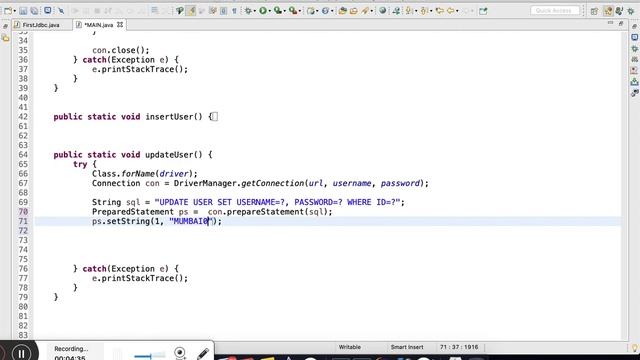Maximize the editor area
Viewport: 640px width, 360px height.
pos(621,24)
